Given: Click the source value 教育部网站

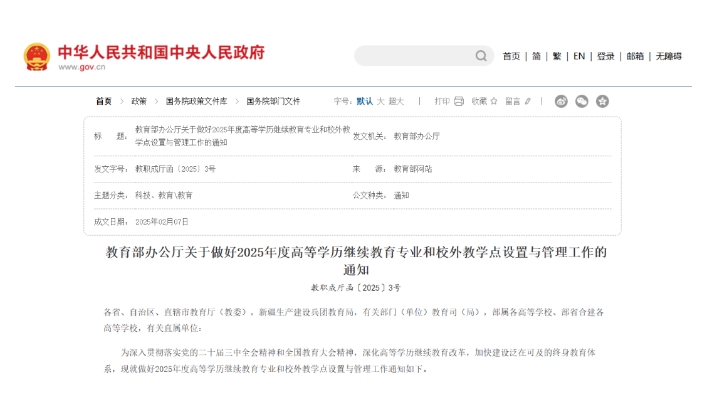Looking at the screenshot, I should tap(413, 169).
